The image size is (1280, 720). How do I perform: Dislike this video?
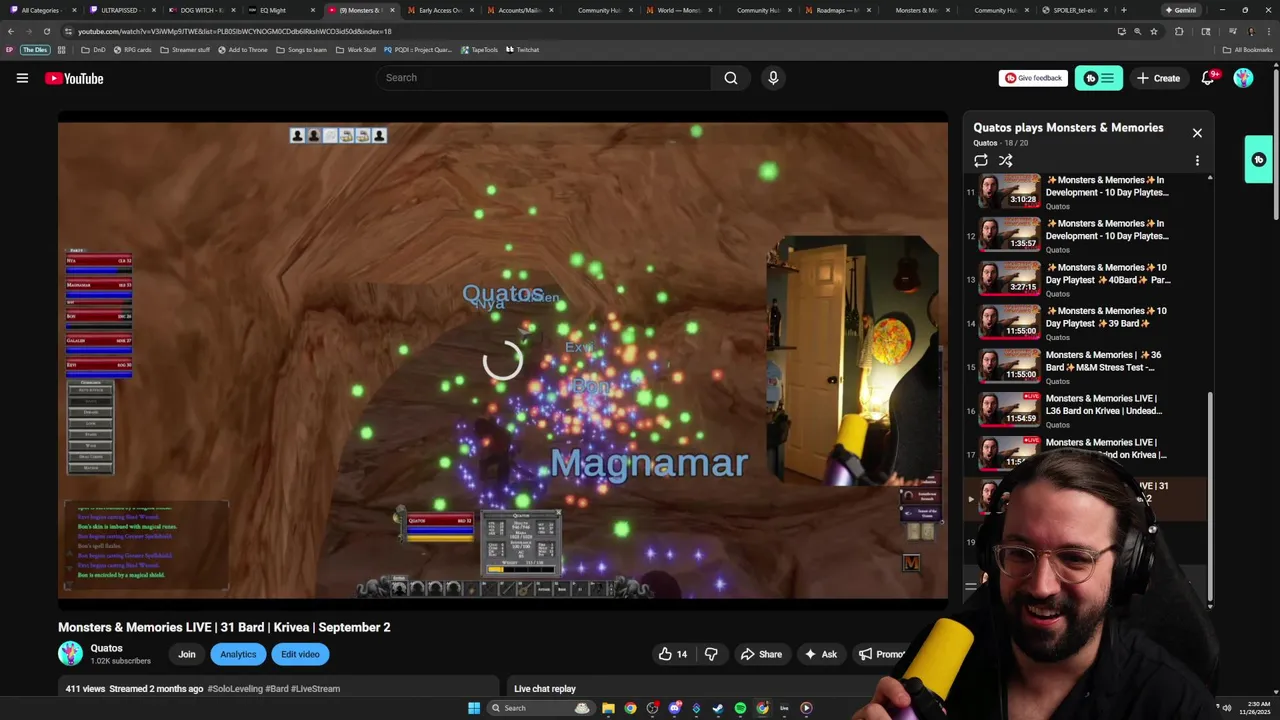pyautogui.click(x=711, y=654)
